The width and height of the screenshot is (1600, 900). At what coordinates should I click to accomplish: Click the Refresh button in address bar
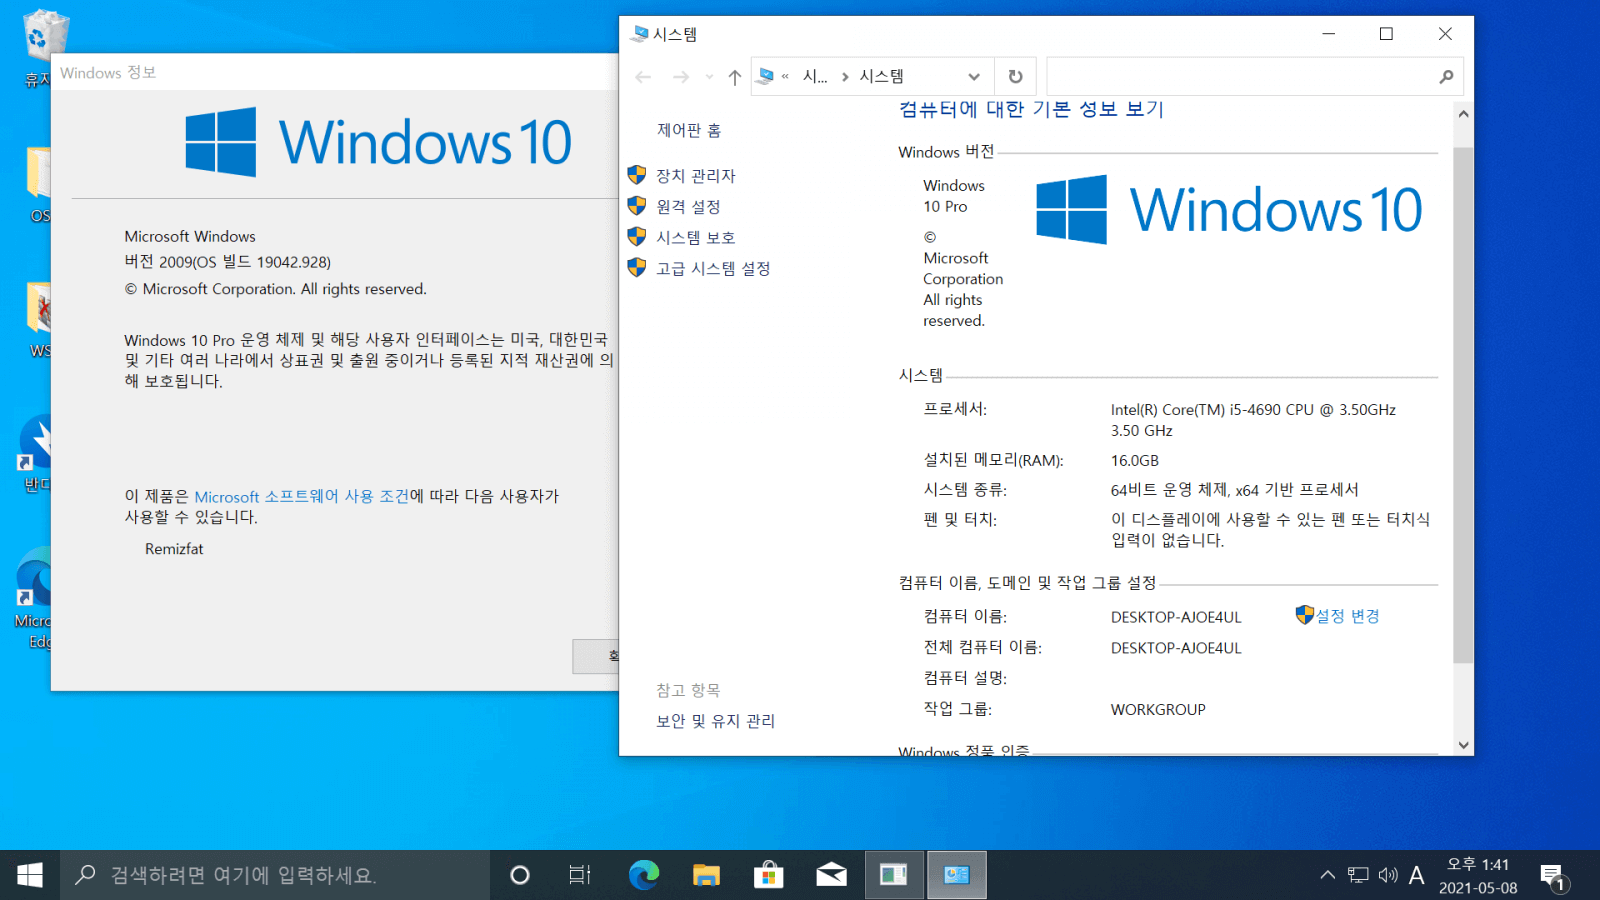click(1015, 77)
